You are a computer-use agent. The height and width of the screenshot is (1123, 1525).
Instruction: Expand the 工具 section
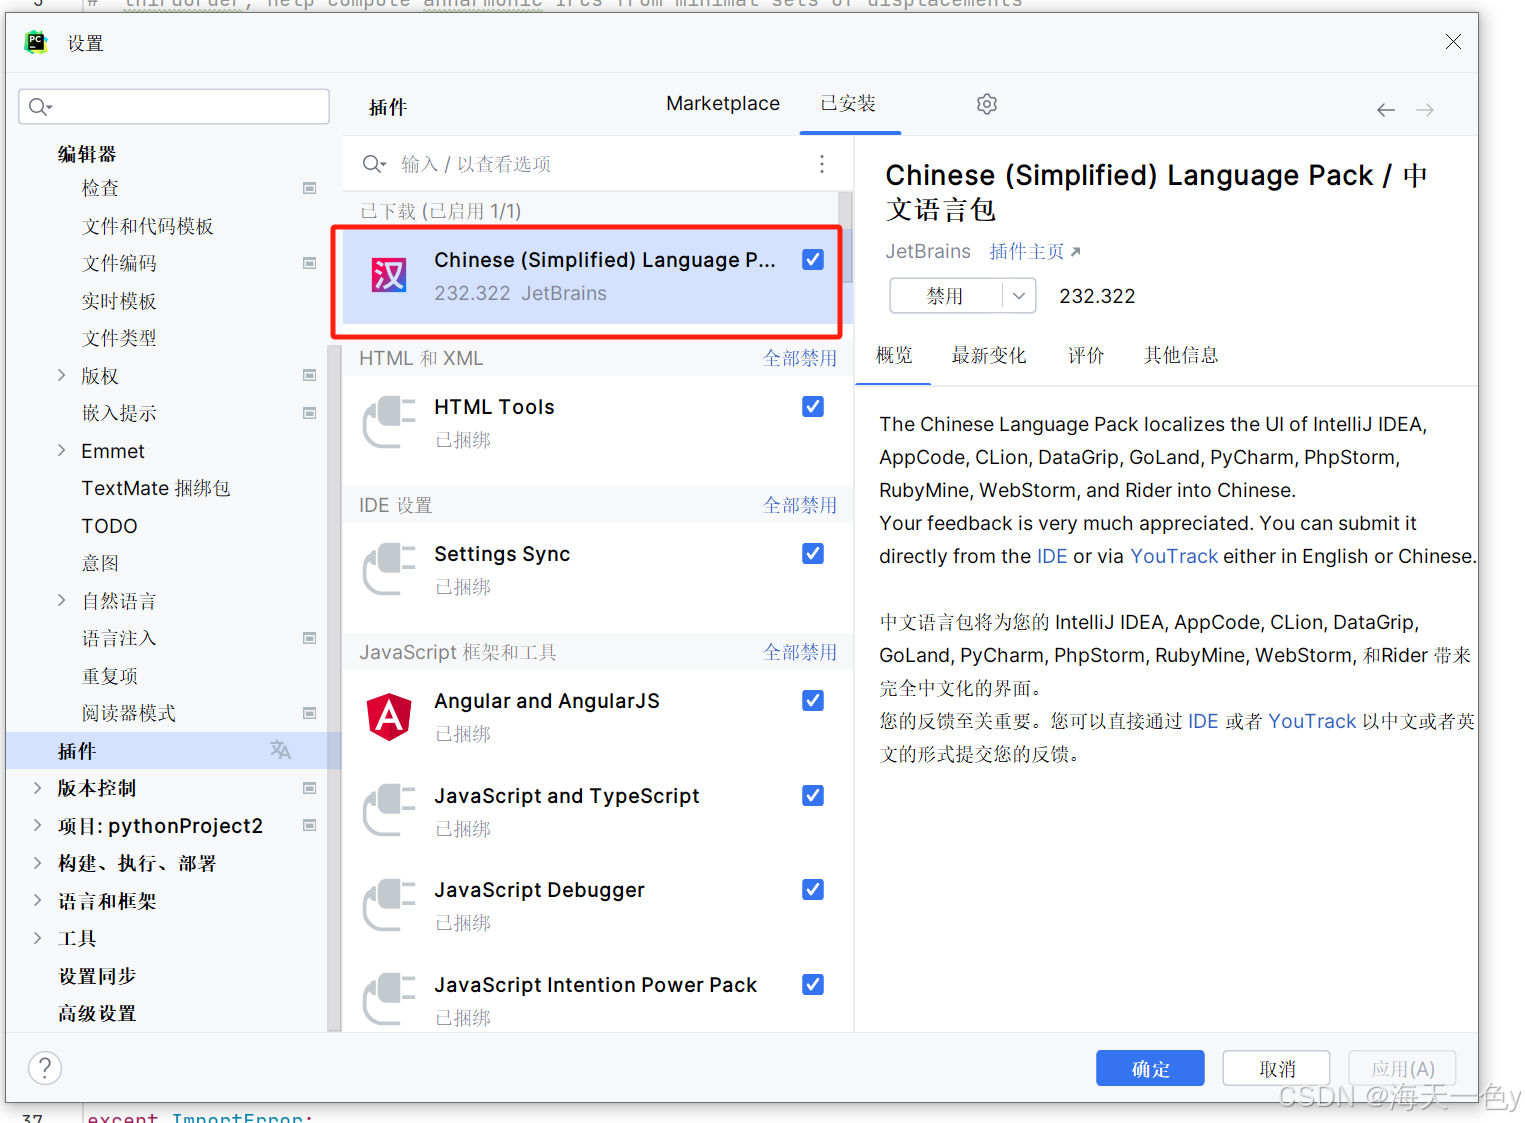37,938
